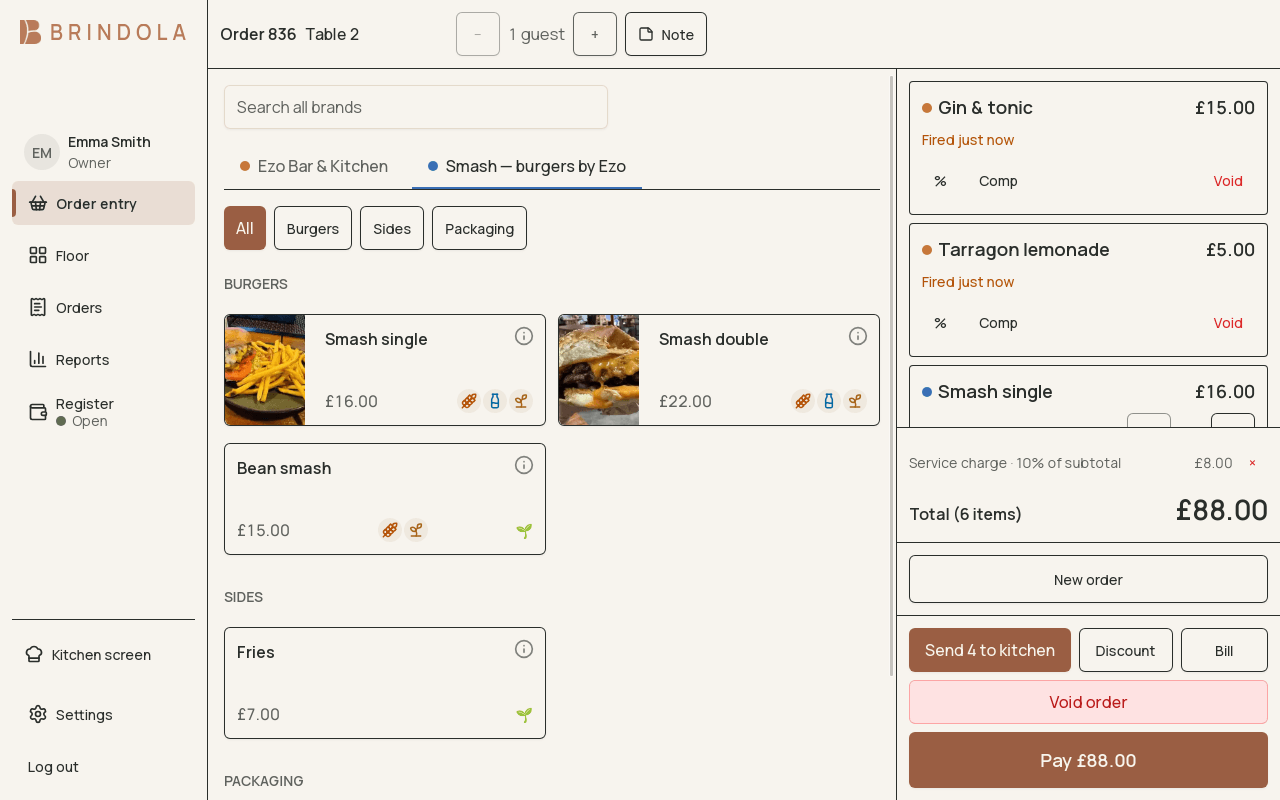This screenshot has width=1280, height=800.
Task: Comp the Gin & tonic
Action: pos(998,181)
